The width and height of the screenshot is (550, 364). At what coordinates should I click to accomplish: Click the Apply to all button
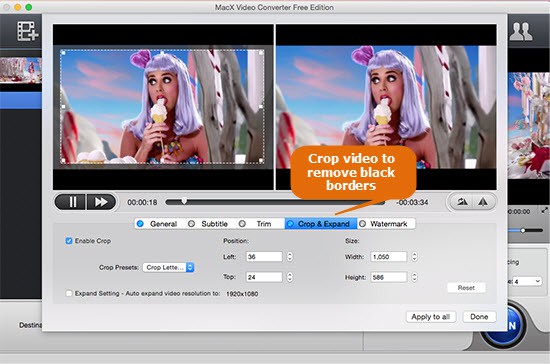(x=431, y=317)
